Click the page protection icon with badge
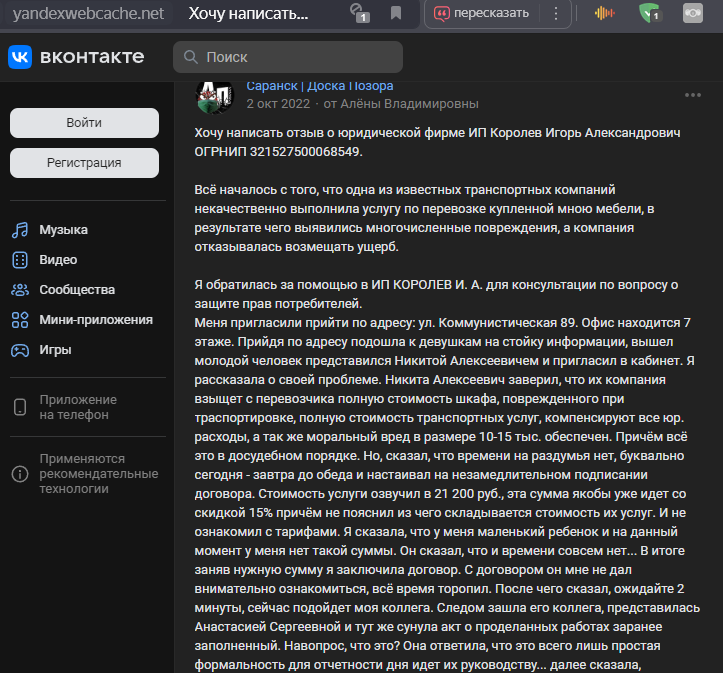This screenshot has height=673, width=723. click(359, 13)
